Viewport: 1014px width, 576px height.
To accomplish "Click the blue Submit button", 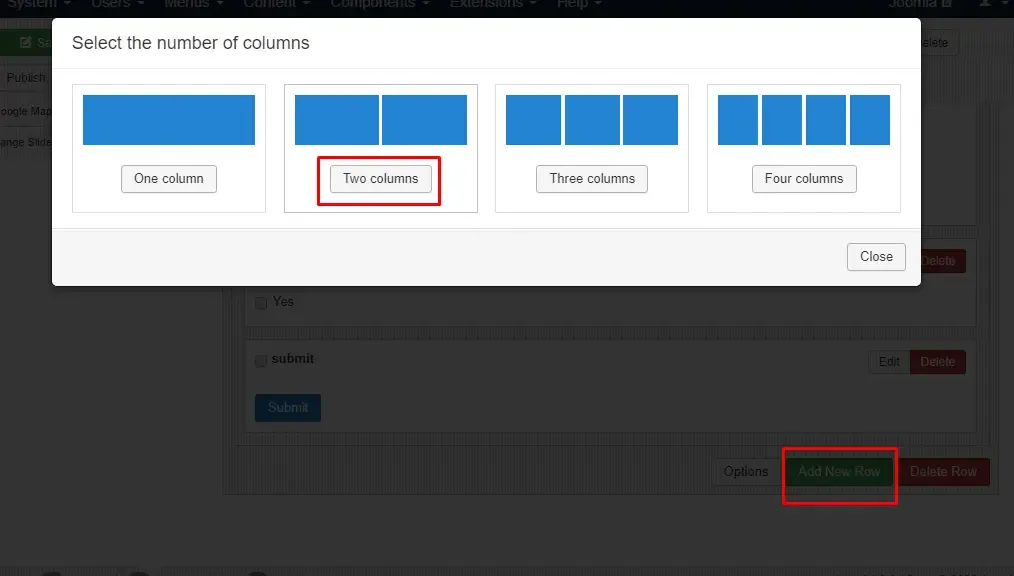I will (288, 407).
